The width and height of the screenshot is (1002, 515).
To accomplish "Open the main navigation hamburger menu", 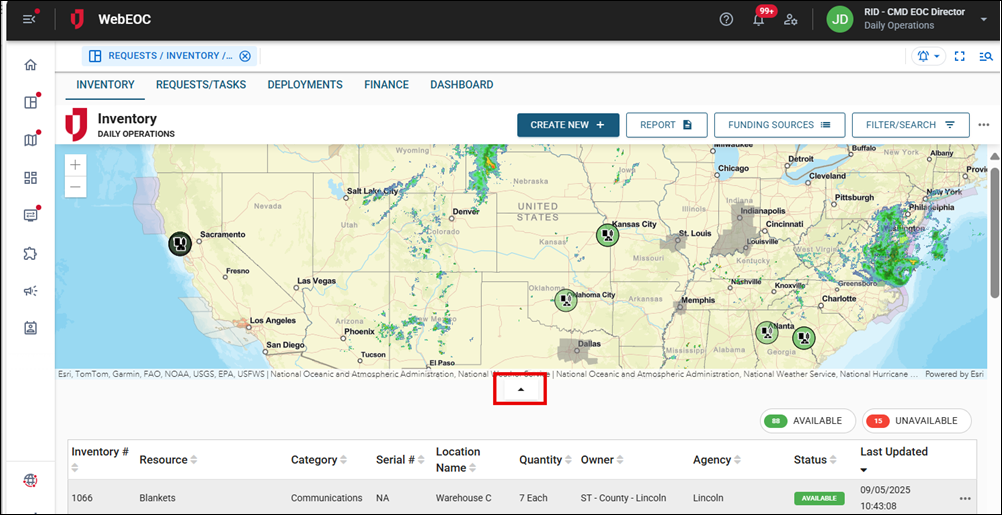I will pos(29,19).
